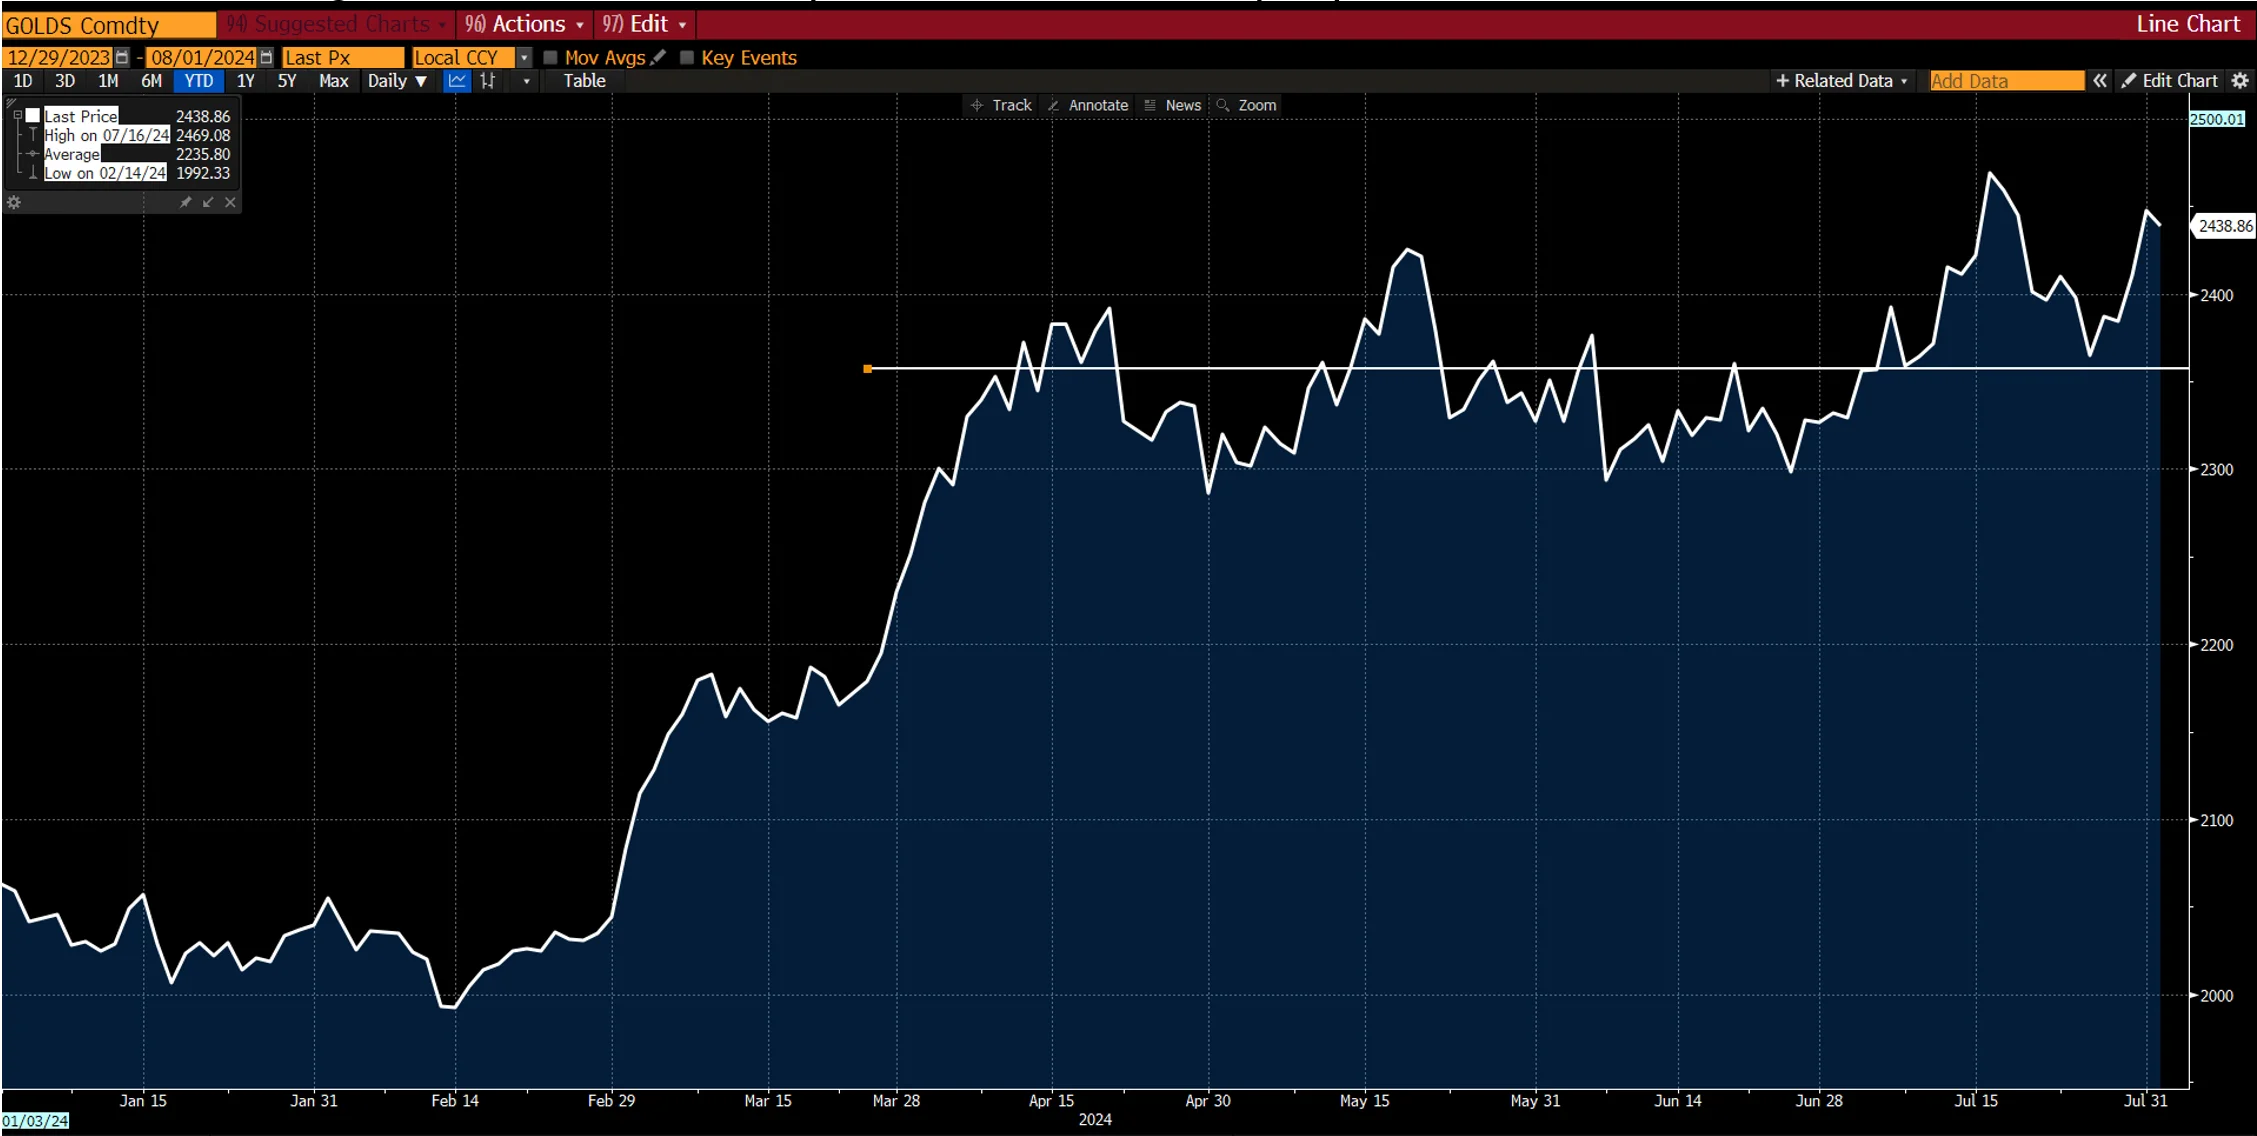Image resolution: width=2257 pixels, height=1136 pixels.
Task: Click the pencil icon beside Mov Avgs
Action: [658, 58]
